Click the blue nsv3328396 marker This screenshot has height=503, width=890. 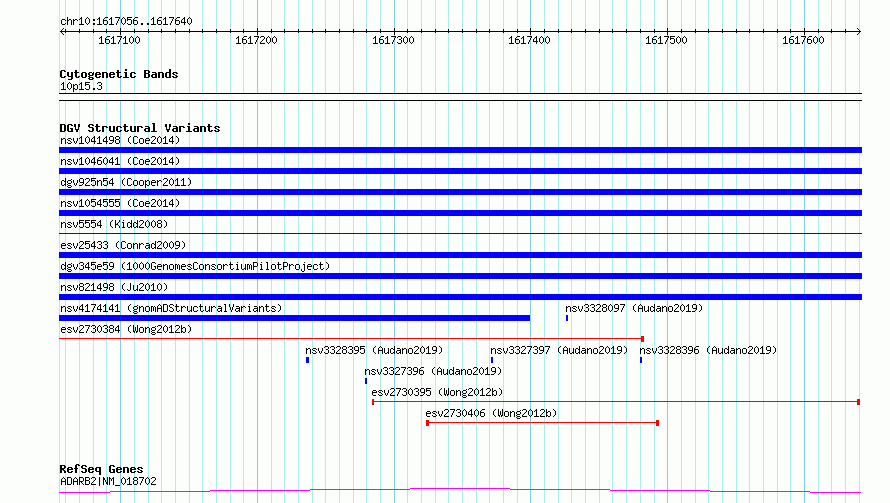(x=641, y=360)
